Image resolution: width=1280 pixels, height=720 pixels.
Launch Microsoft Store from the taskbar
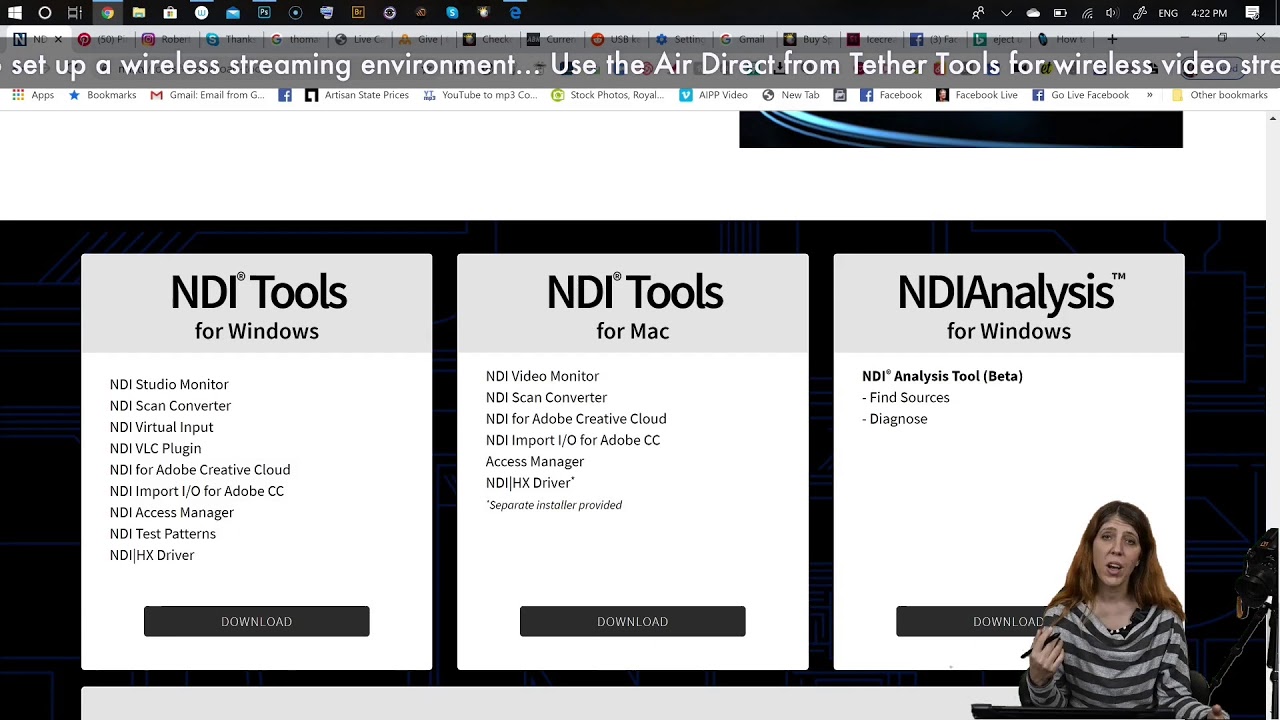click(170, 13)
